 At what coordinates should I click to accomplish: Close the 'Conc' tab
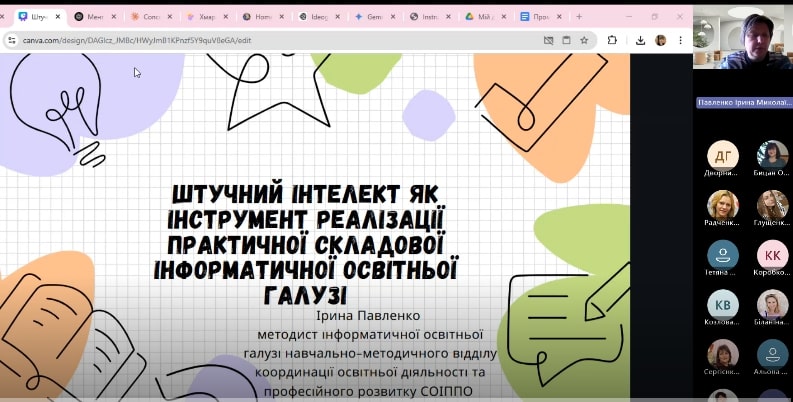click(169, 17)
